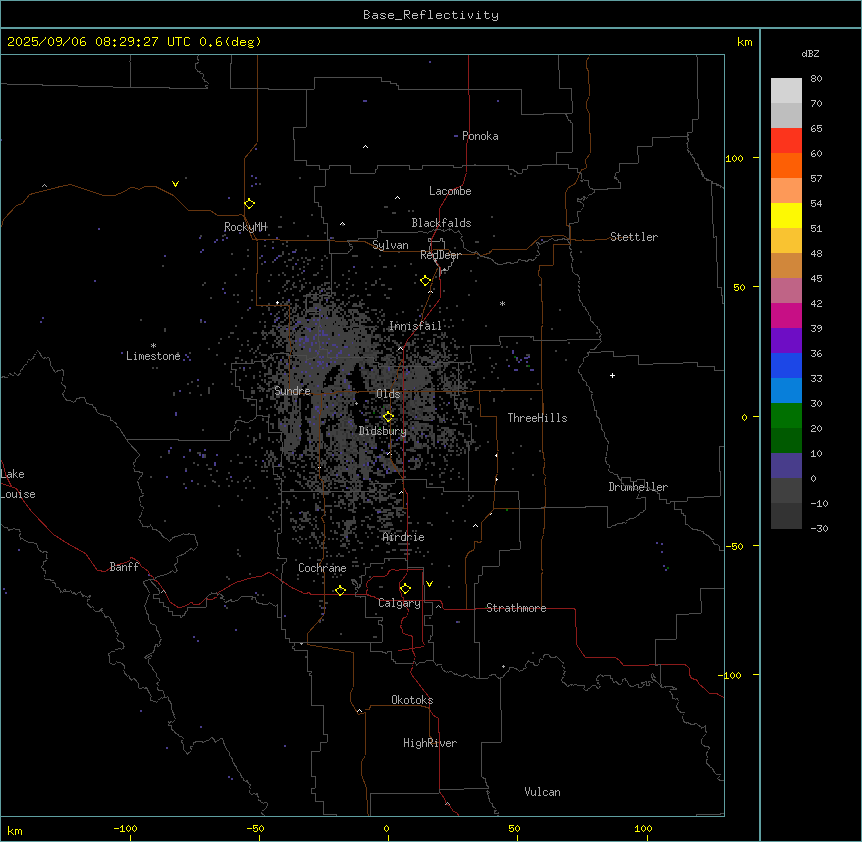Click the yellow diamond marker below Cochrane
The width and height of the screenshot is (862, 842).
pos(340,590)
